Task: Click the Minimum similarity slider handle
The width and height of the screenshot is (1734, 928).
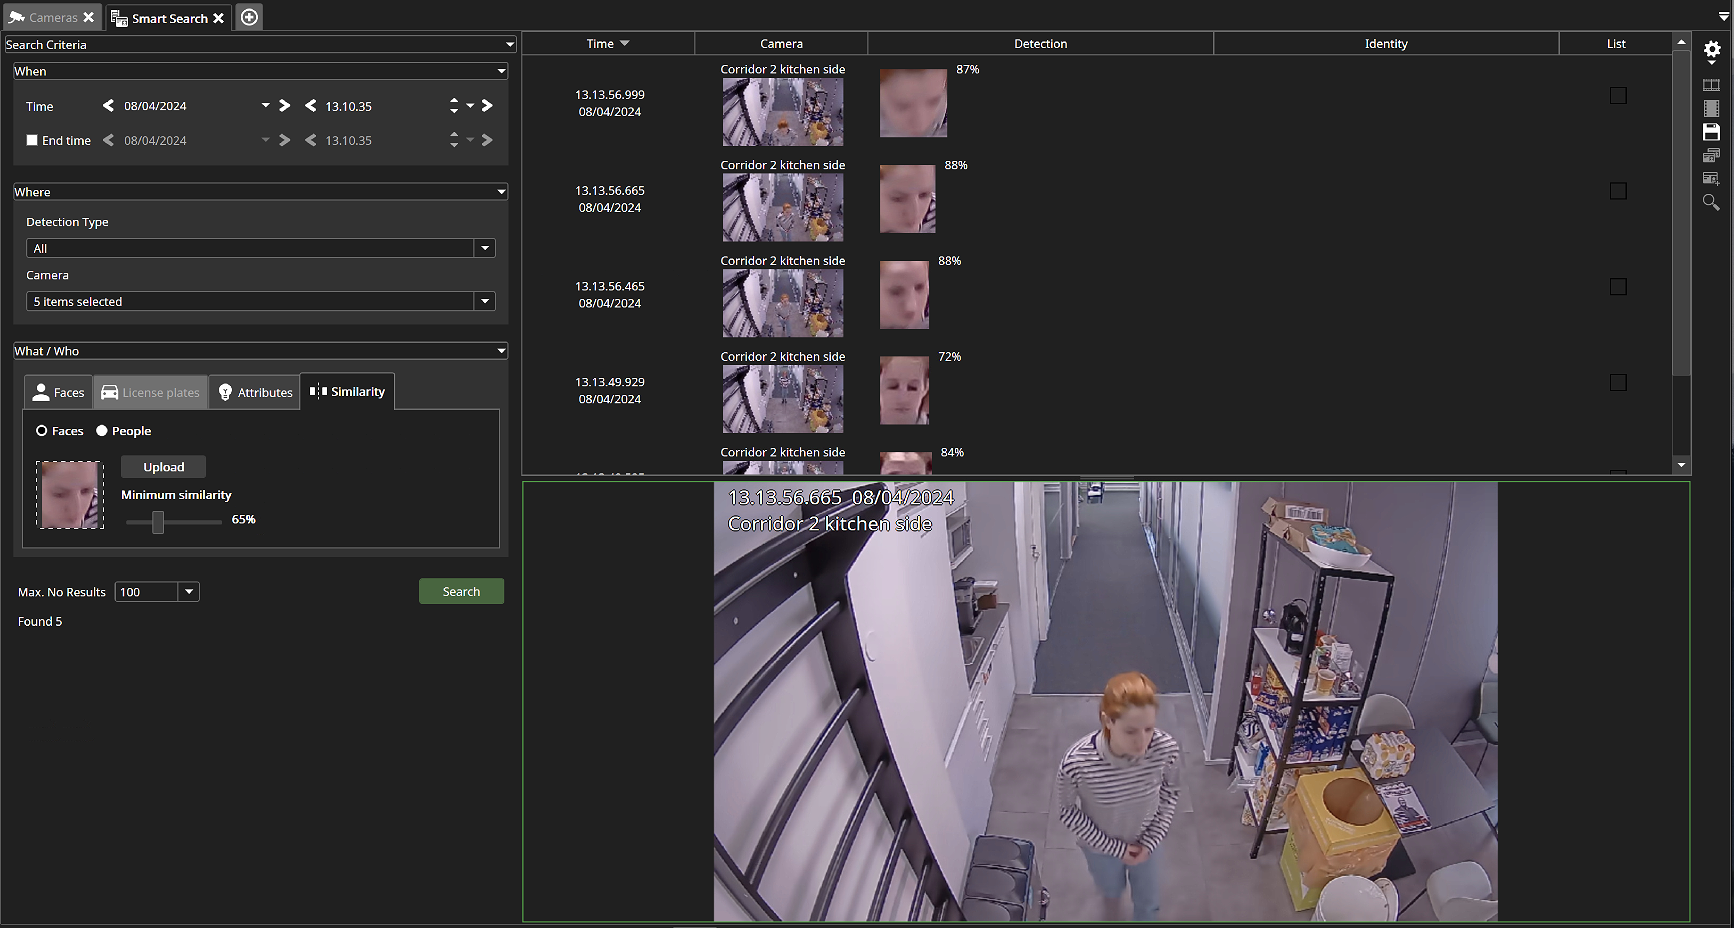Action: tap(158, 522)
